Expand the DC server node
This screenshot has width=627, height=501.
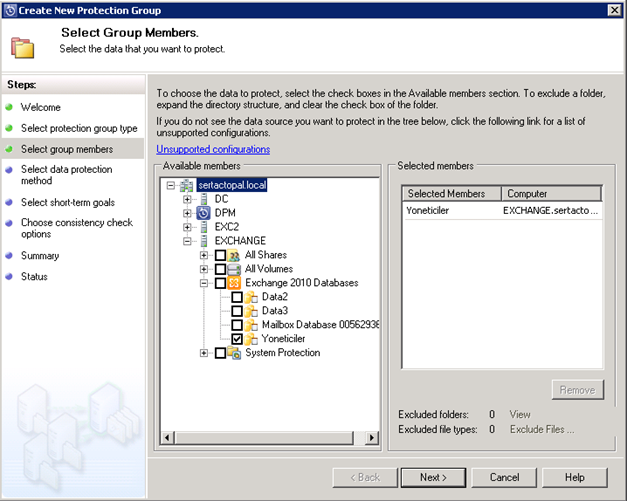coord(187,199)
